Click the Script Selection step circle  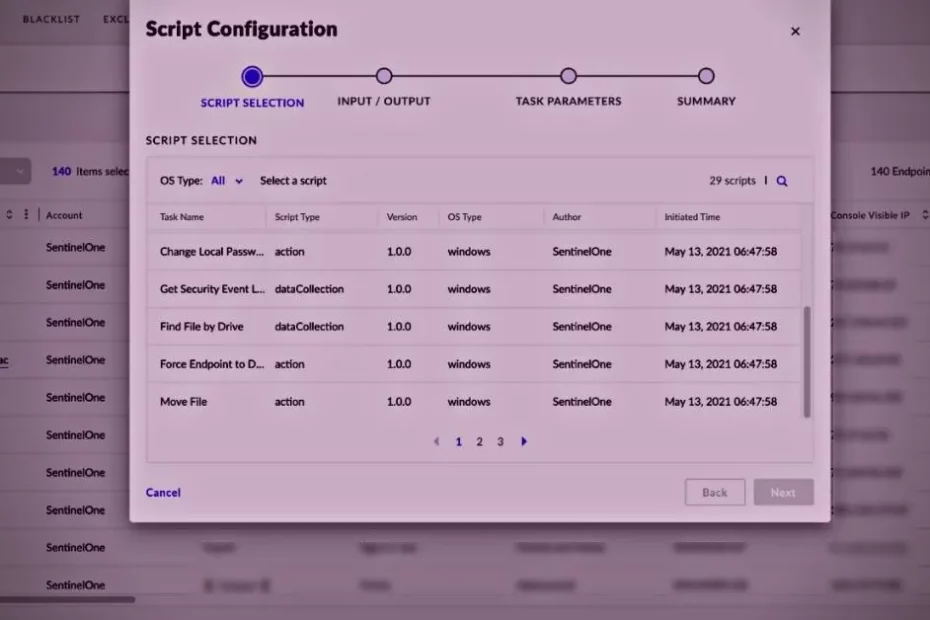252,76
